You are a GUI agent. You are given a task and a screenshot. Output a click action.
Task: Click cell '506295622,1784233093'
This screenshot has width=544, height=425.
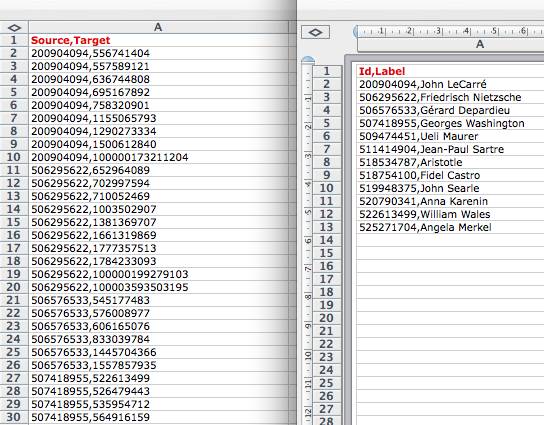pos(158,261)
